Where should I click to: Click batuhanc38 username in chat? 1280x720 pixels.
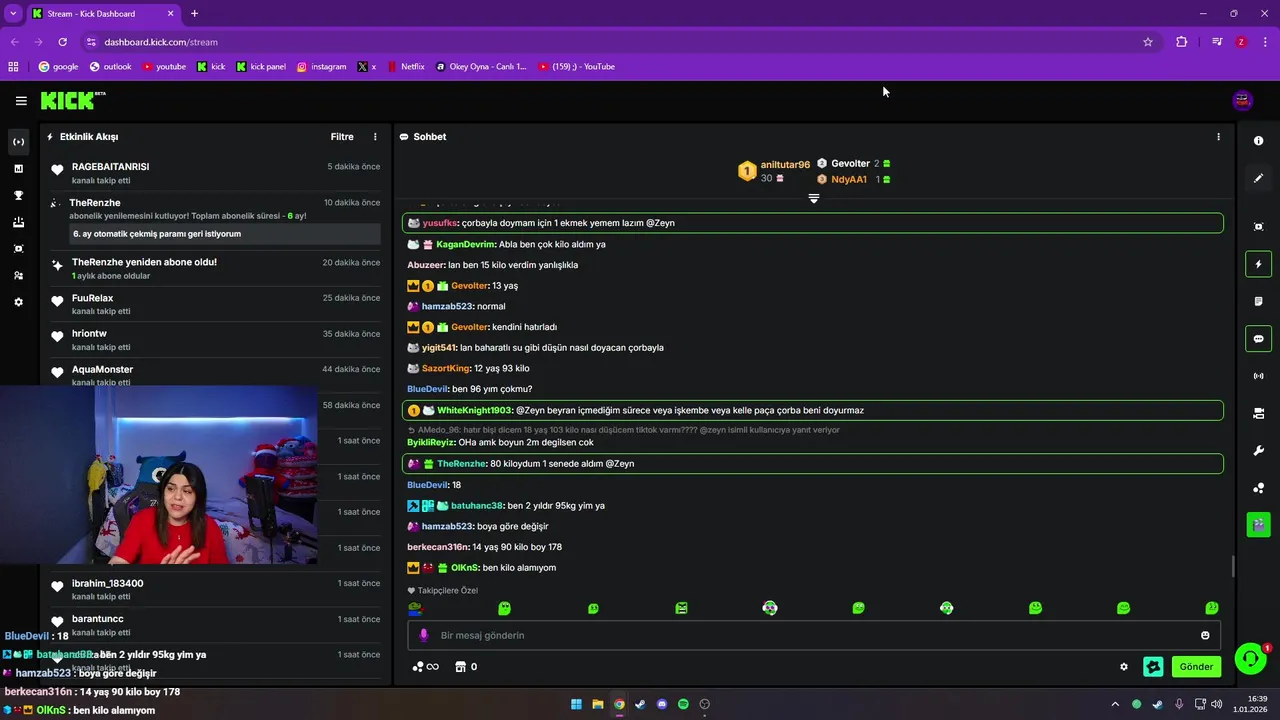pyautogui.click(x=476, y=506)
